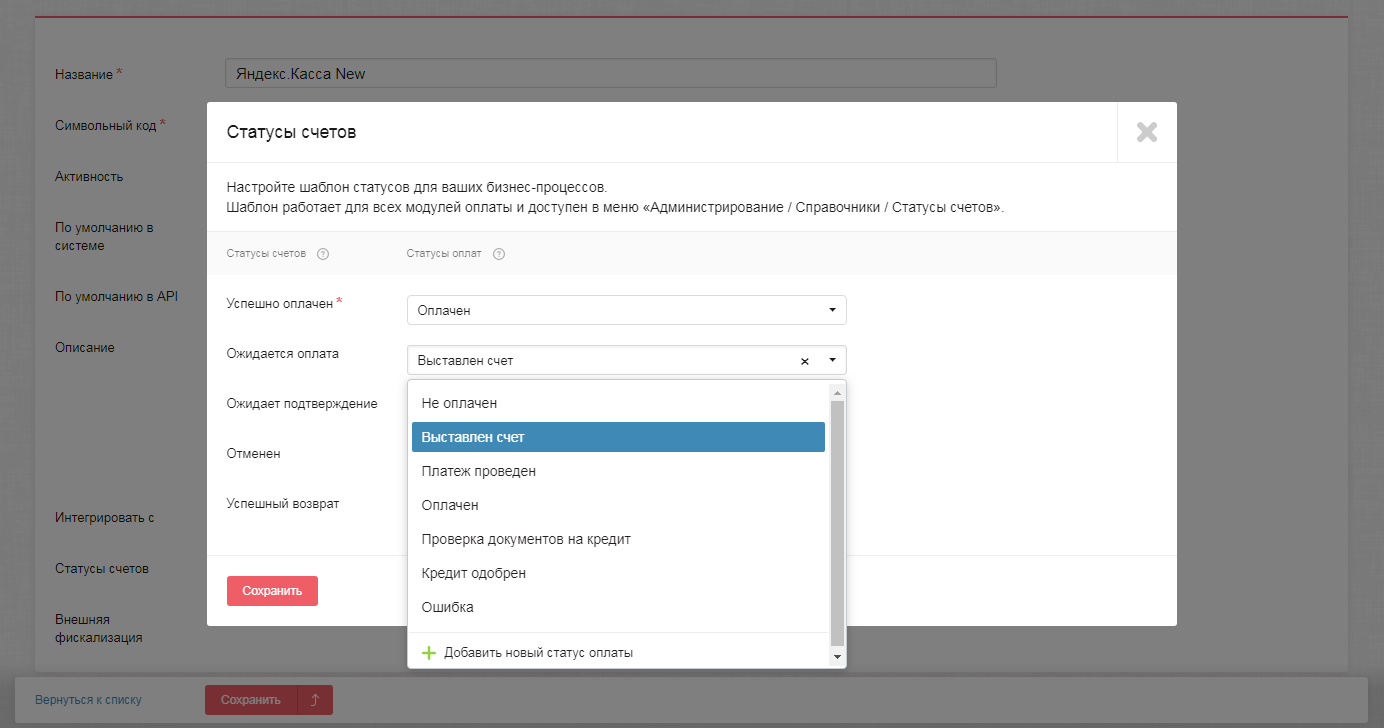Choose Платеж проведен option
The image size is (1384, 728).
[x=478, y=471]
